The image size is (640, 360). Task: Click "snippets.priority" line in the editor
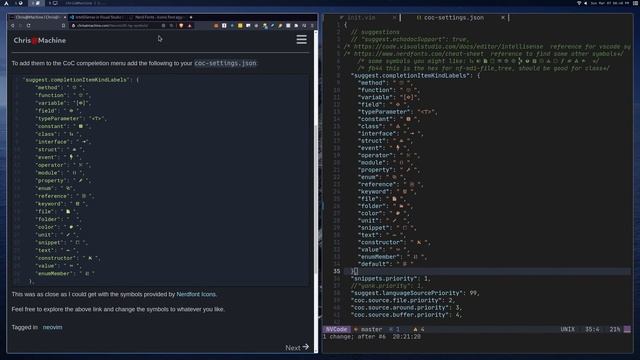tap(391, 278)
